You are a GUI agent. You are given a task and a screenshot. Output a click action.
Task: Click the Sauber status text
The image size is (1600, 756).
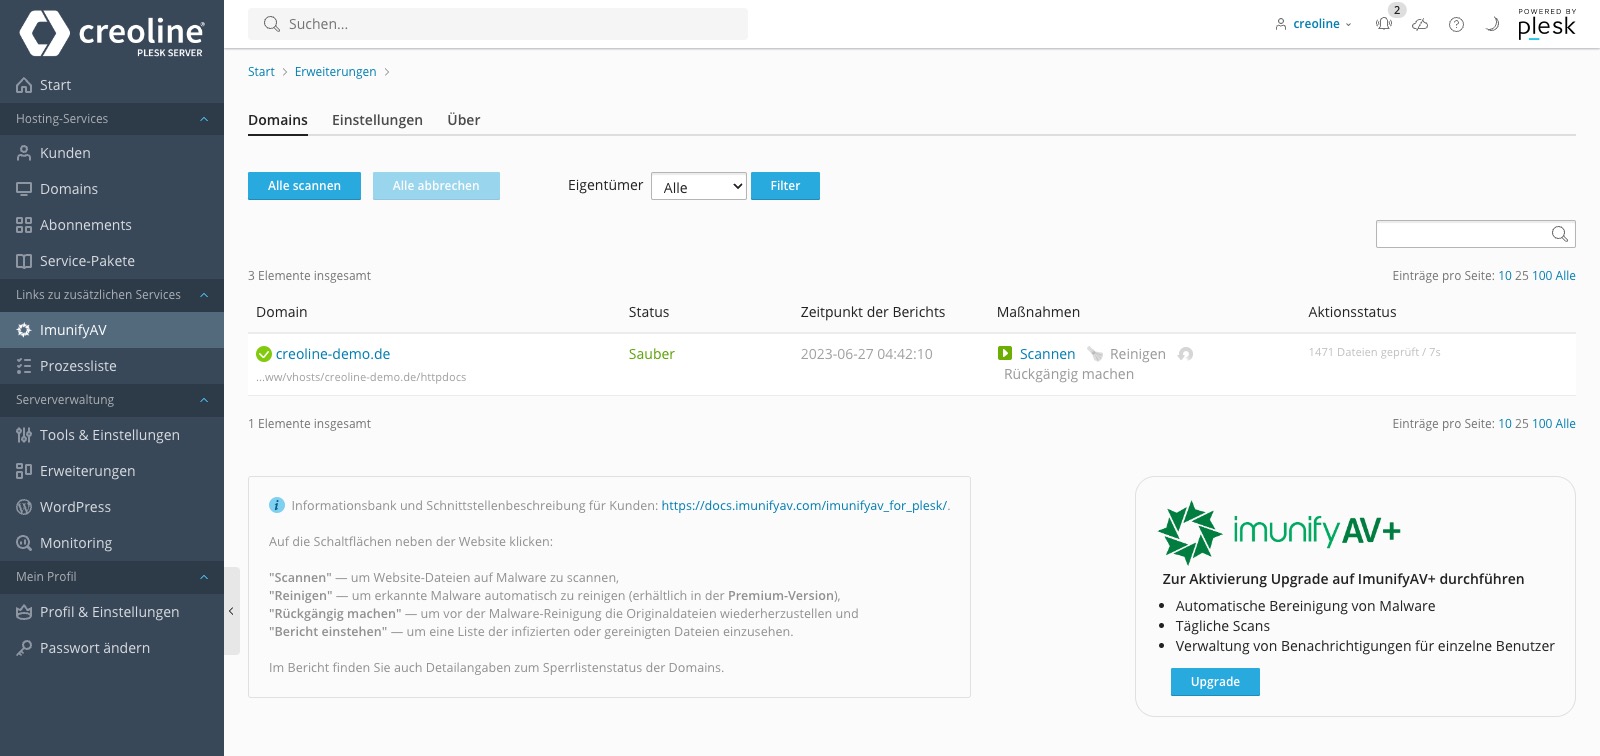click(652, 354)
